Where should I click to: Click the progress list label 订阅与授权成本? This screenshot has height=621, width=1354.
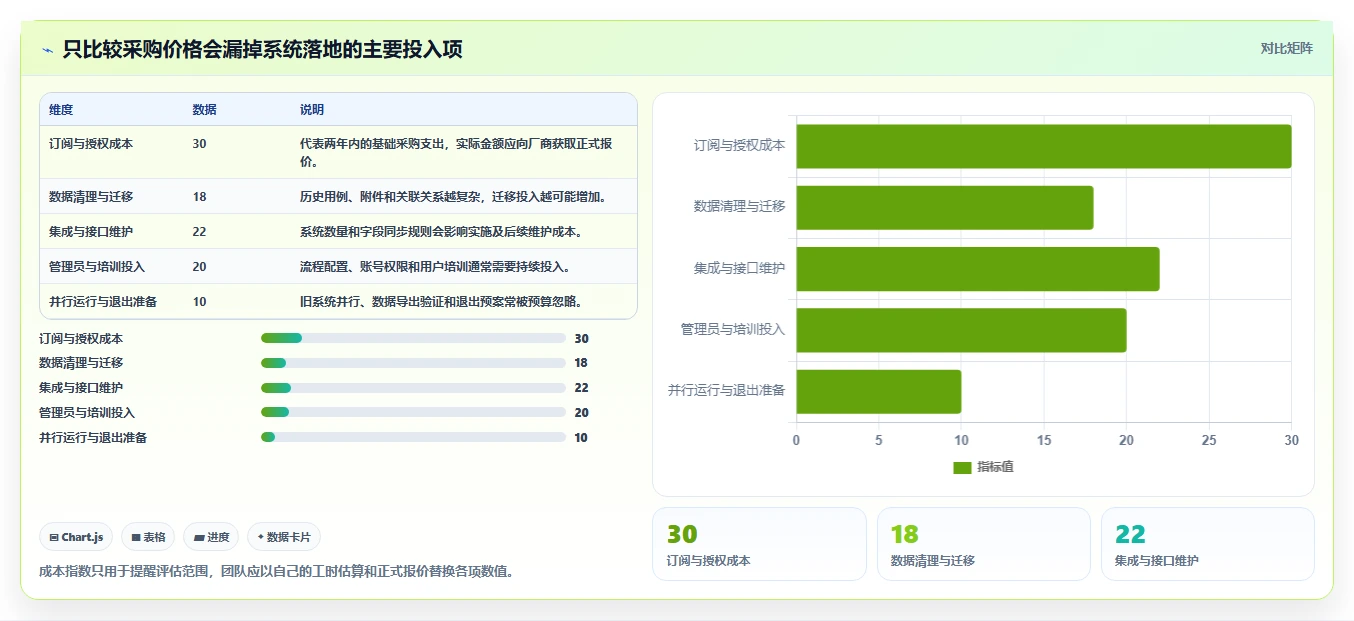[81, 339]
